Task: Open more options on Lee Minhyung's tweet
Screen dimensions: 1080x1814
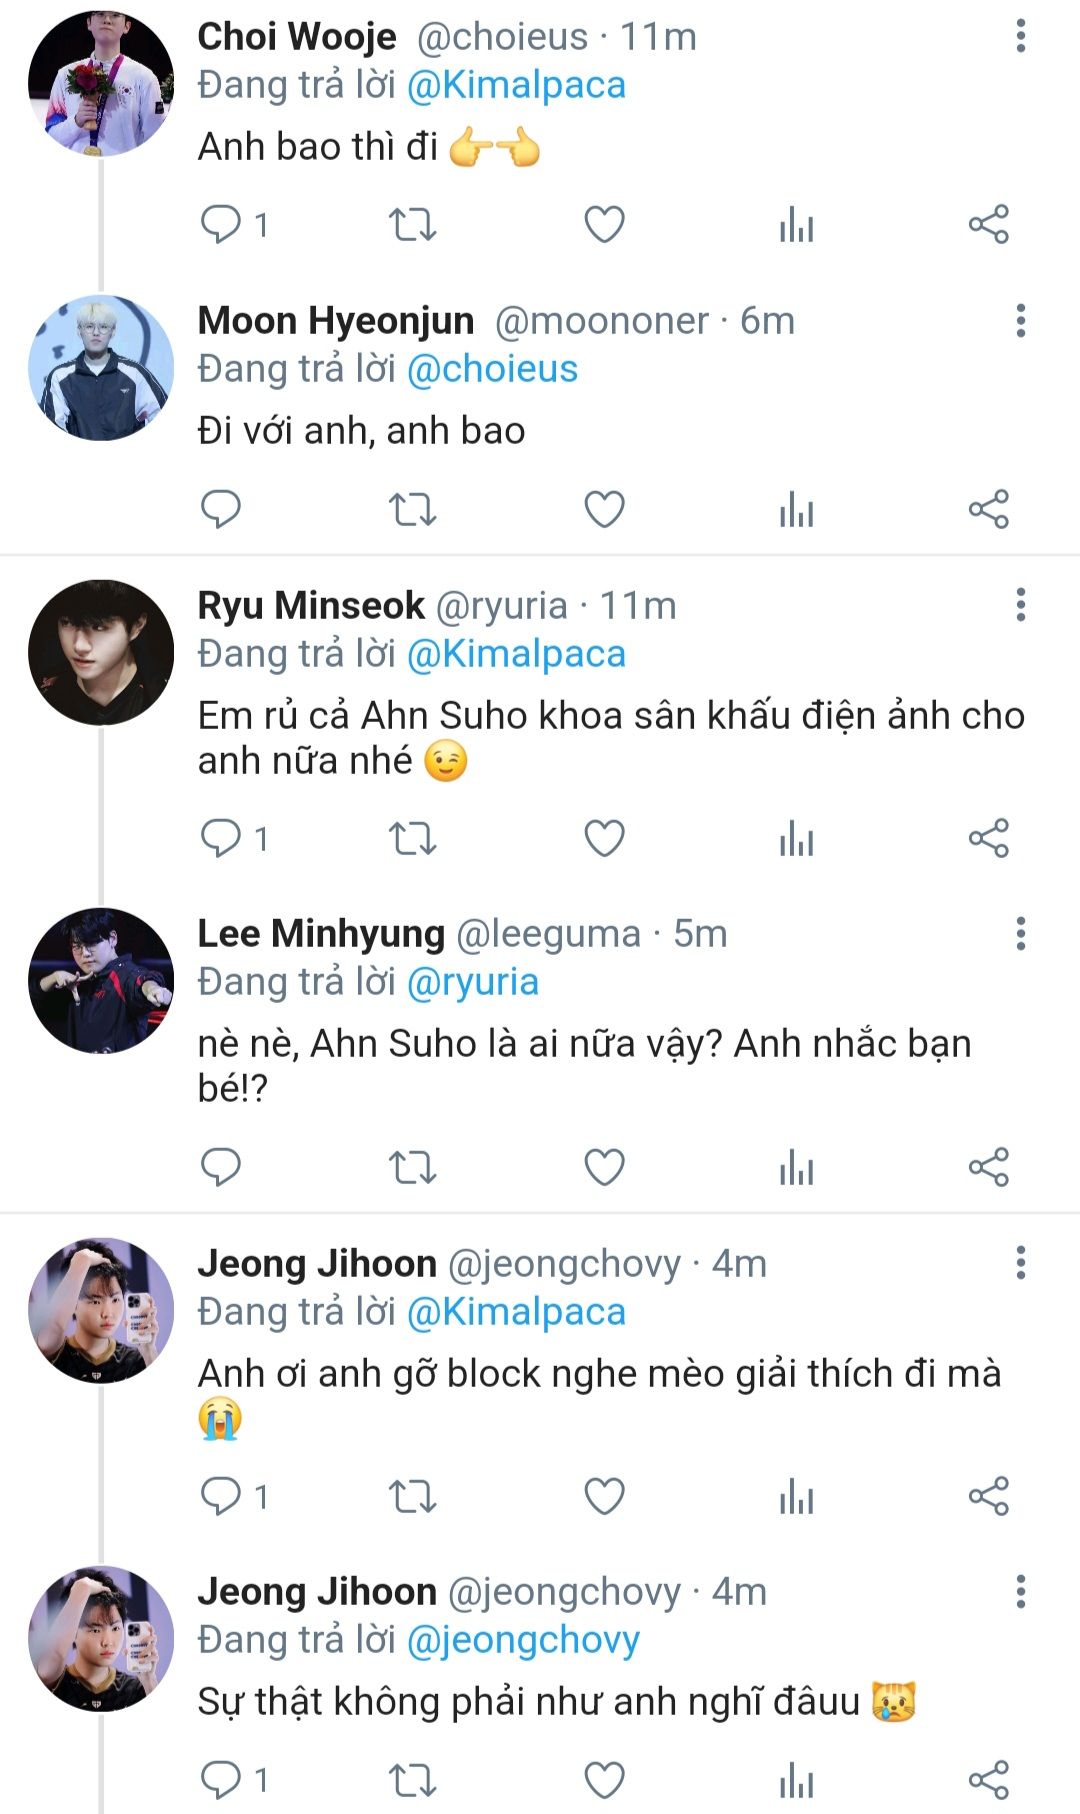Action: coord(1020,933)
